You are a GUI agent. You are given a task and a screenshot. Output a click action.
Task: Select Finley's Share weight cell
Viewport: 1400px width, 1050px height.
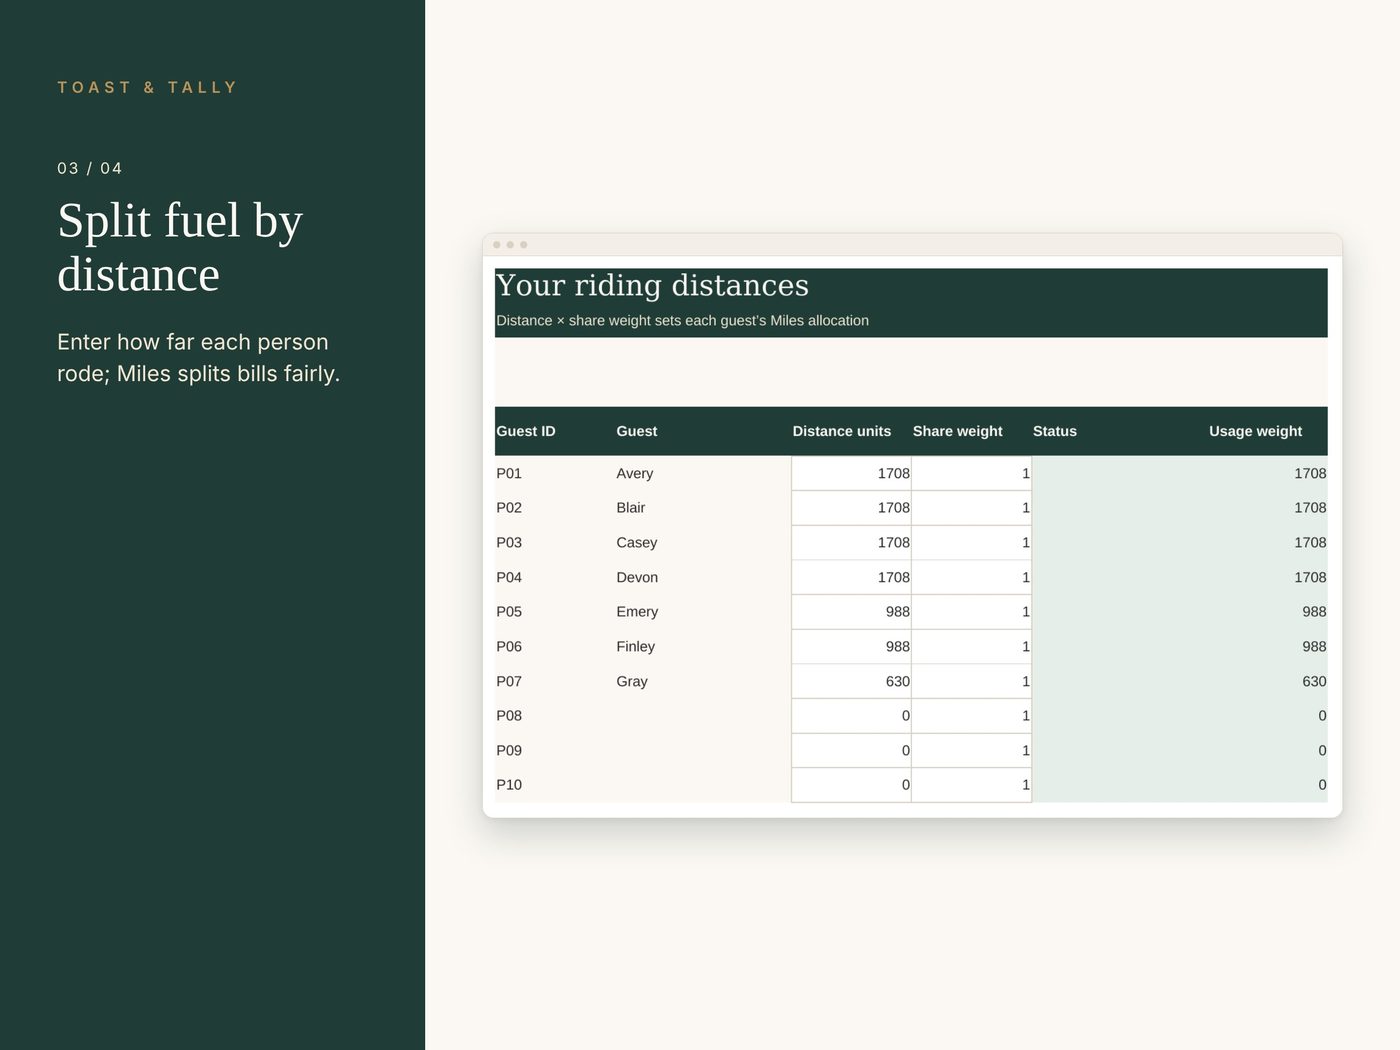tap(971, 647)
